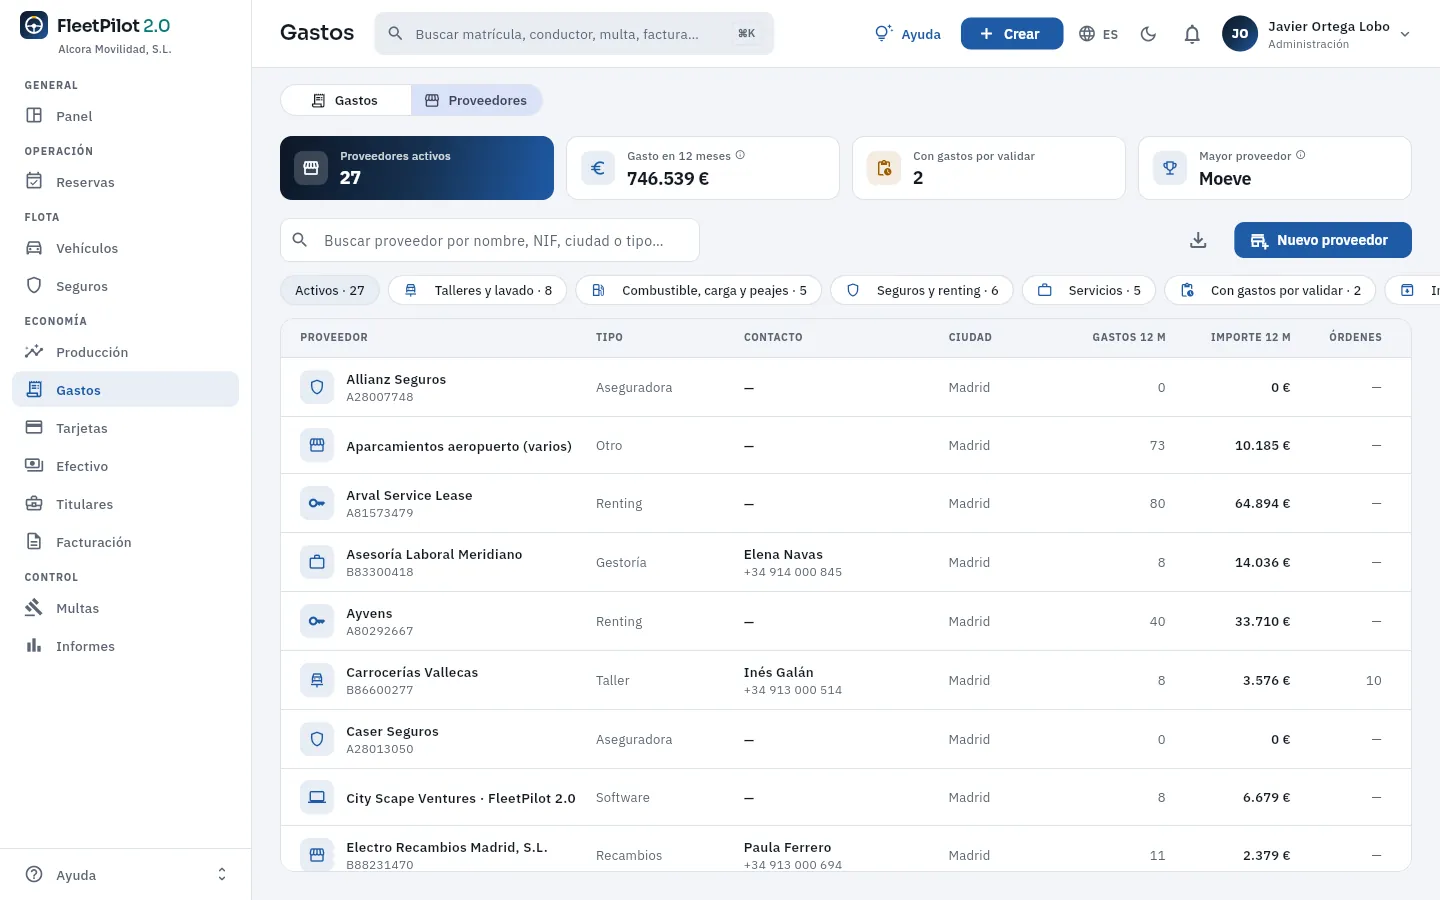This screenshot has width=1440, height=900.
Task: Go to Reservas in sidebar
Action: (125, 182)
